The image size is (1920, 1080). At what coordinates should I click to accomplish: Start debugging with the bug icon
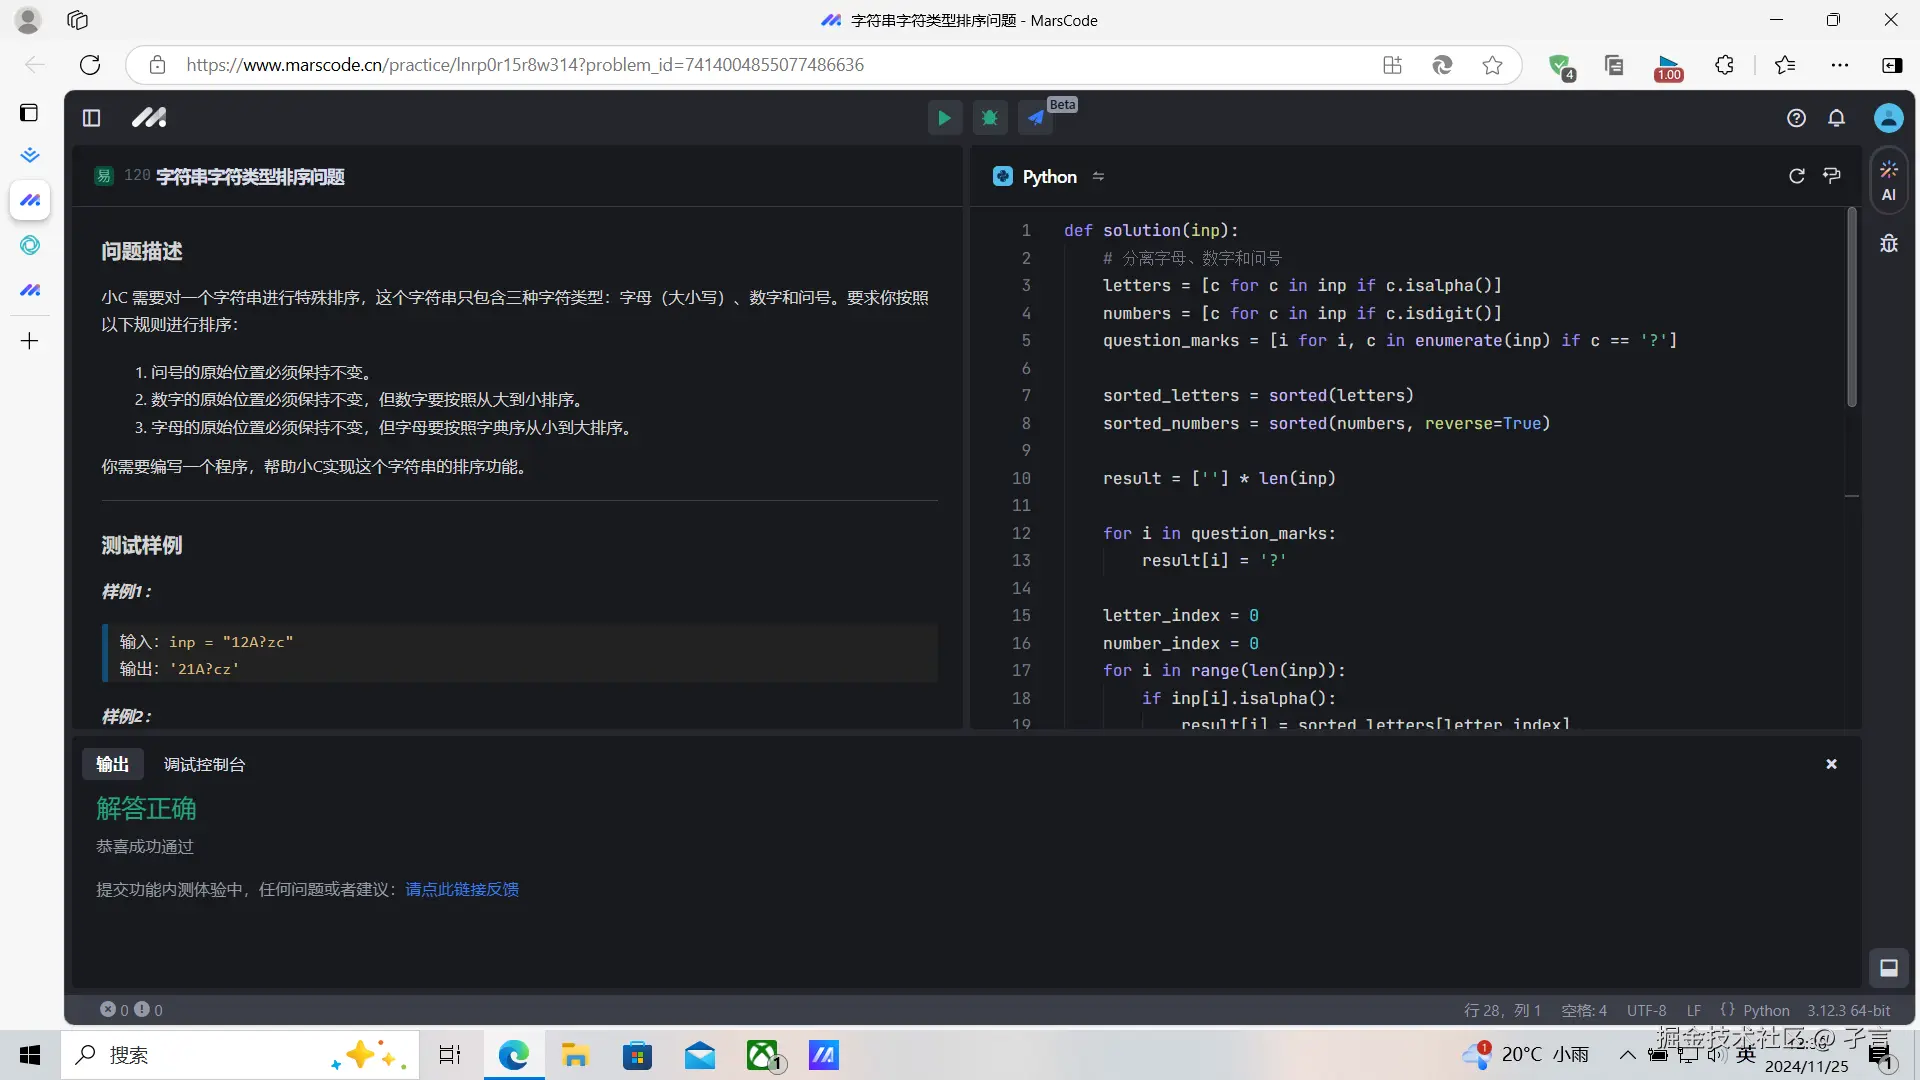(990, 118)
